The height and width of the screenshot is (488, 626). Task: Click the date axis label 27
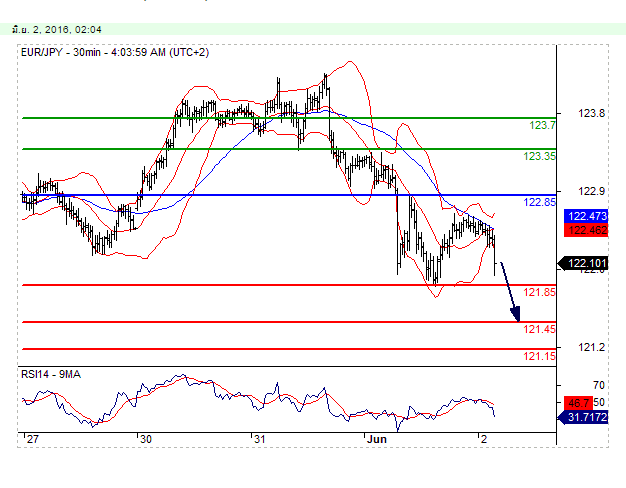32,439
